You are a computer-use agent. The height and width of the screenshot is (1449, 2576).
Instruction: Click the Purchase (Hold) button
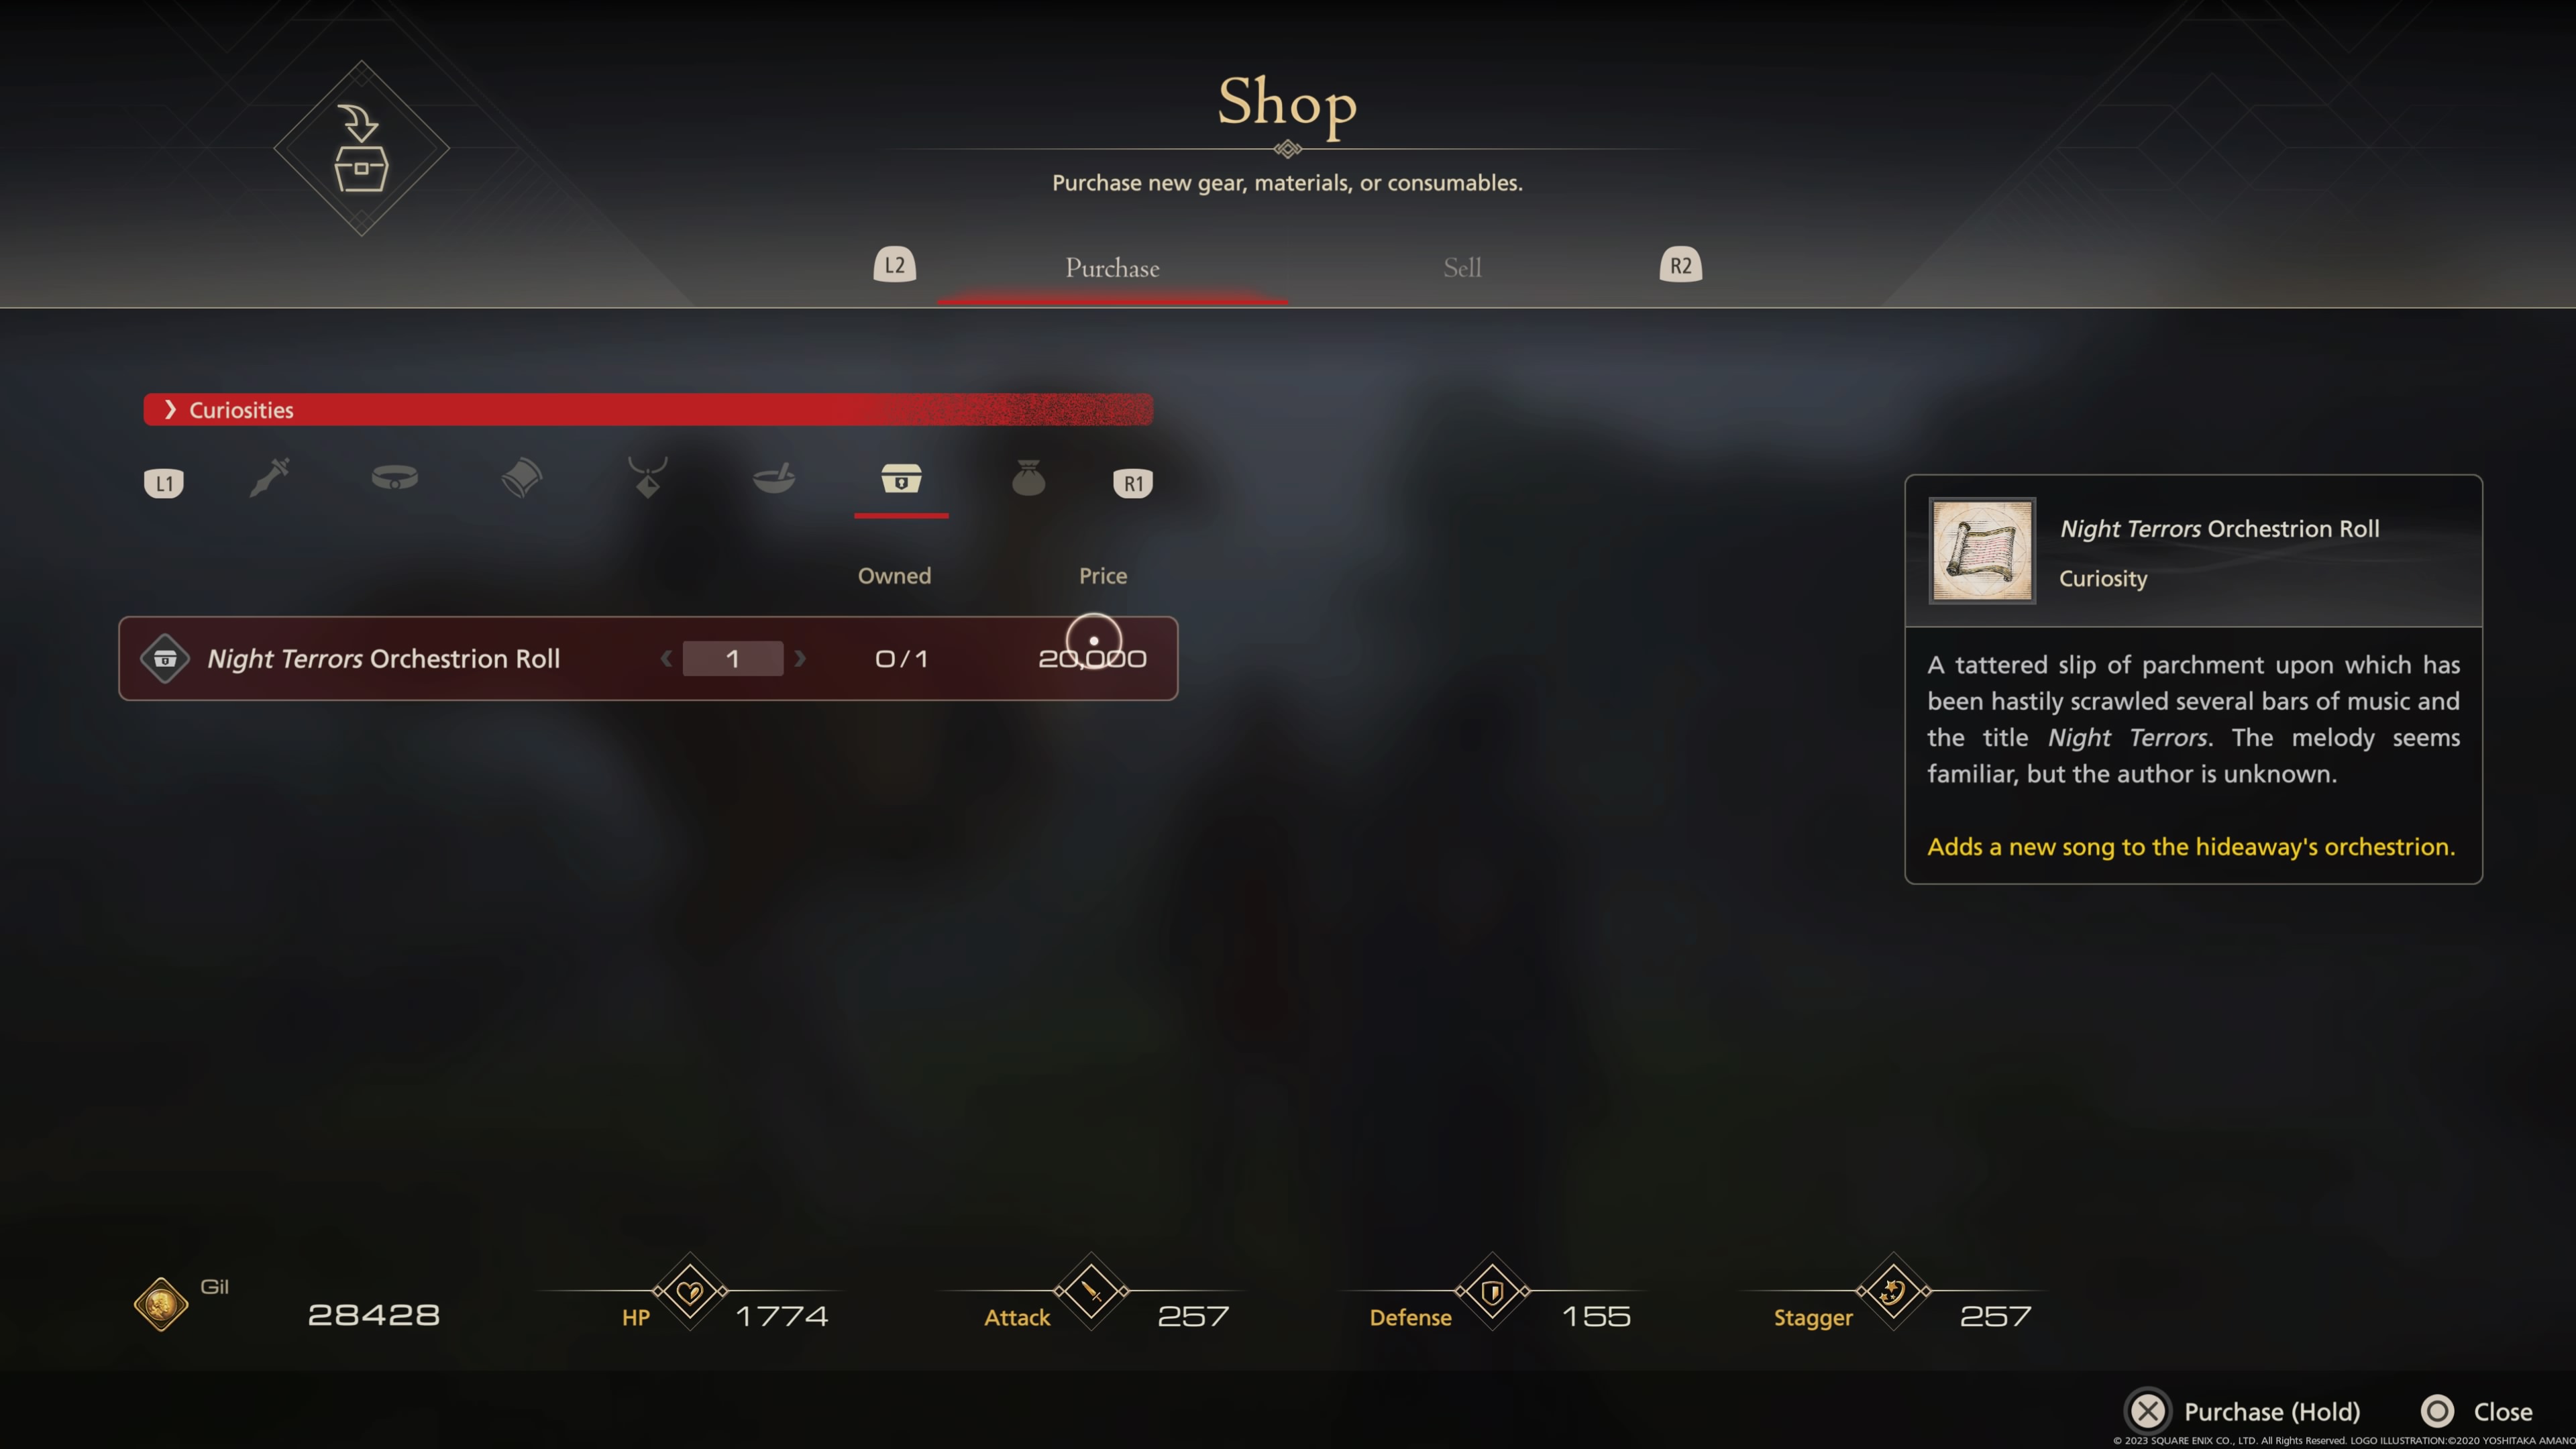pyautogui.click(x=2243, y=1411)
